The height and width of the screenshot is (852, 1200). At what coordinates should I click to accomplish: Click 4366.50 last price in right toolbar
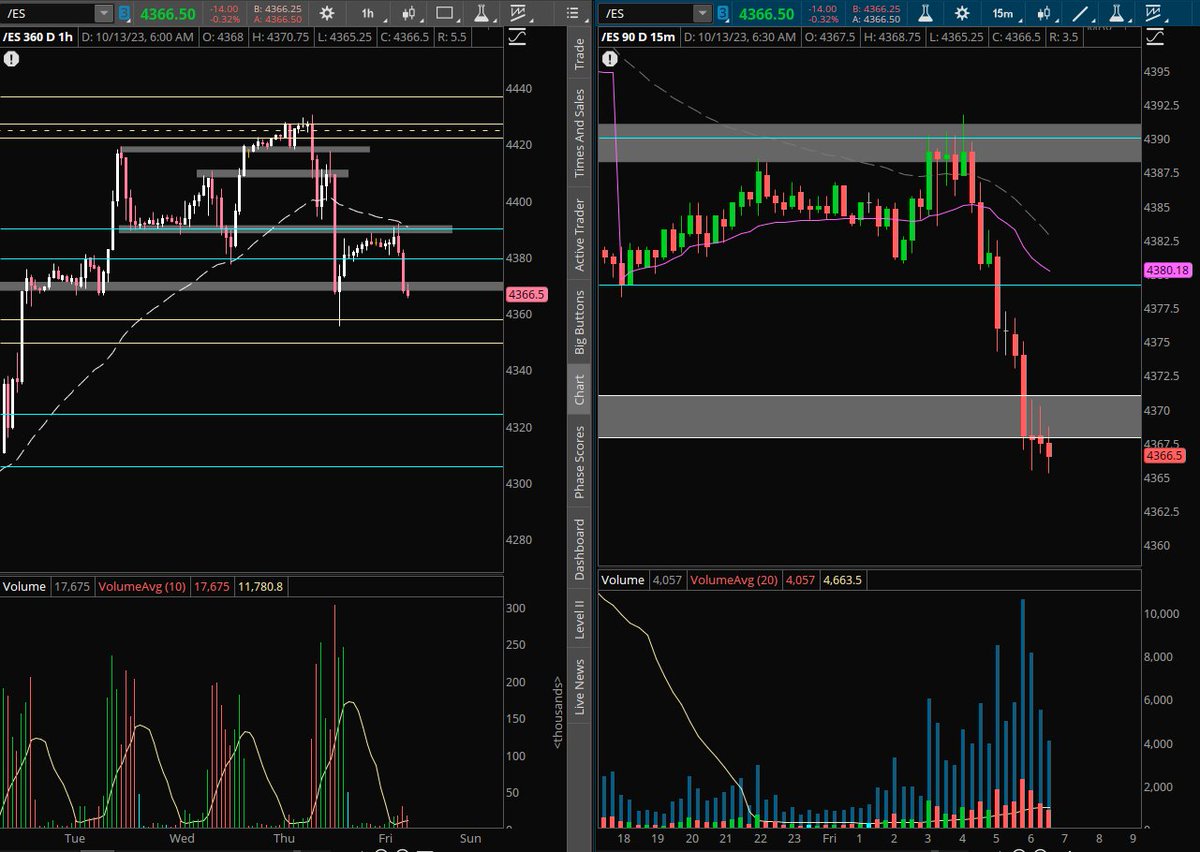768,13
